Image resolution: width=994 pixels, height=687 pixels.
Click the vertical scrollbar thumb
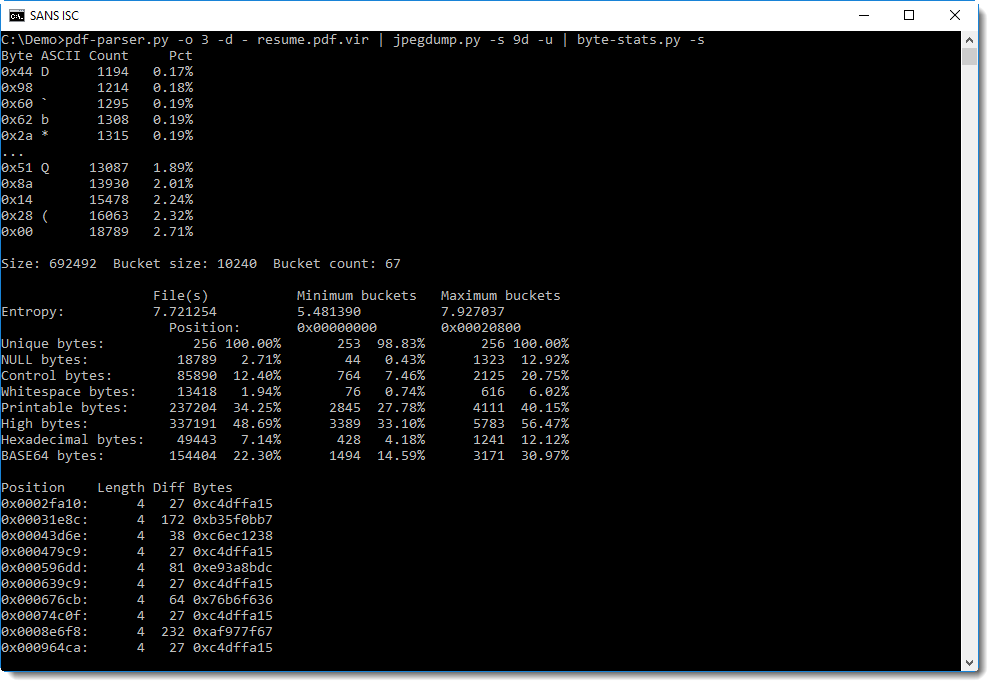pos(969,56)
